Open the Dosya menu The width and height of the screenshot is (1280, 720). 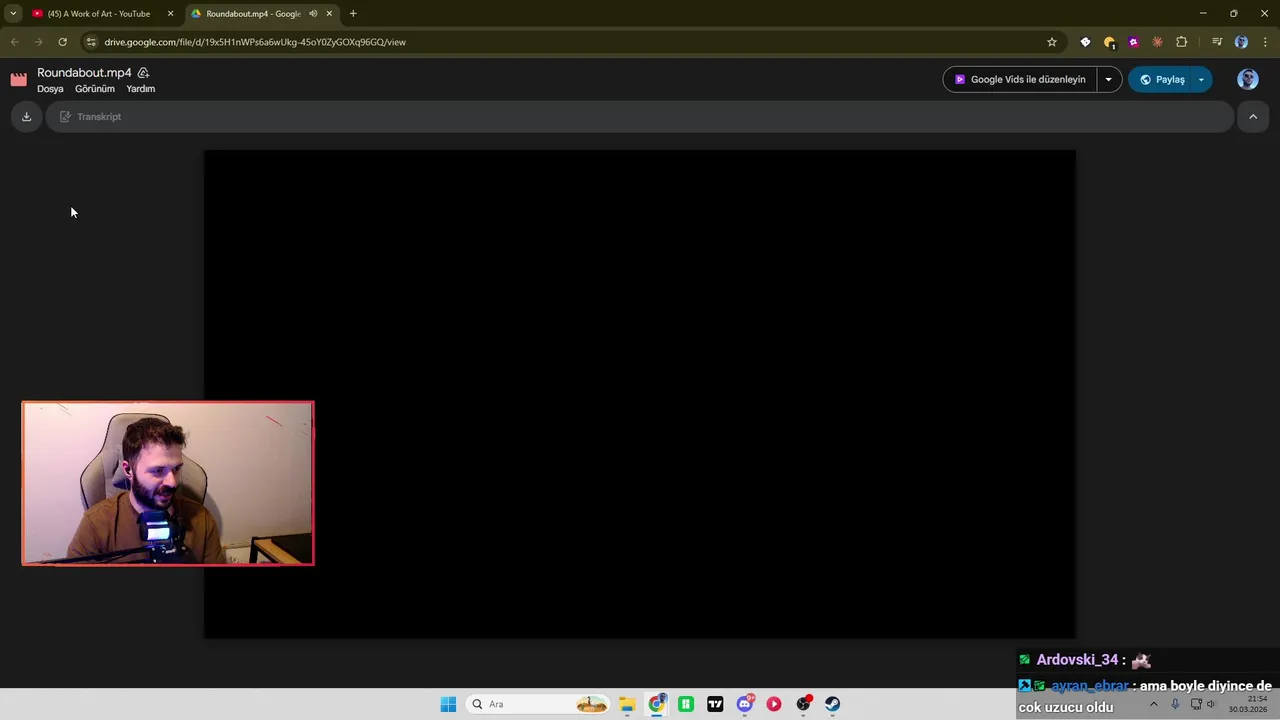tap(50, 89)
